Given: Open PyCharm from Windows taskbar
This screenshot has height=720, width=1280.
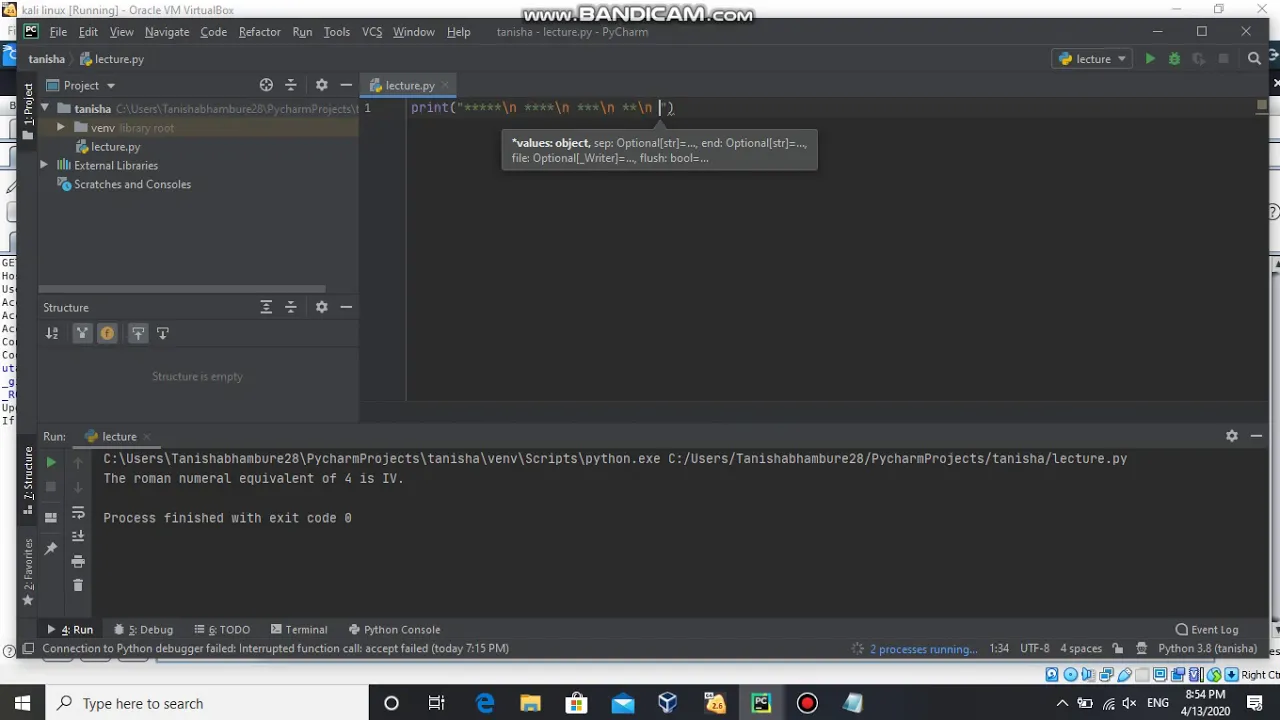Looking at the screenshot, I should point(761,703).
